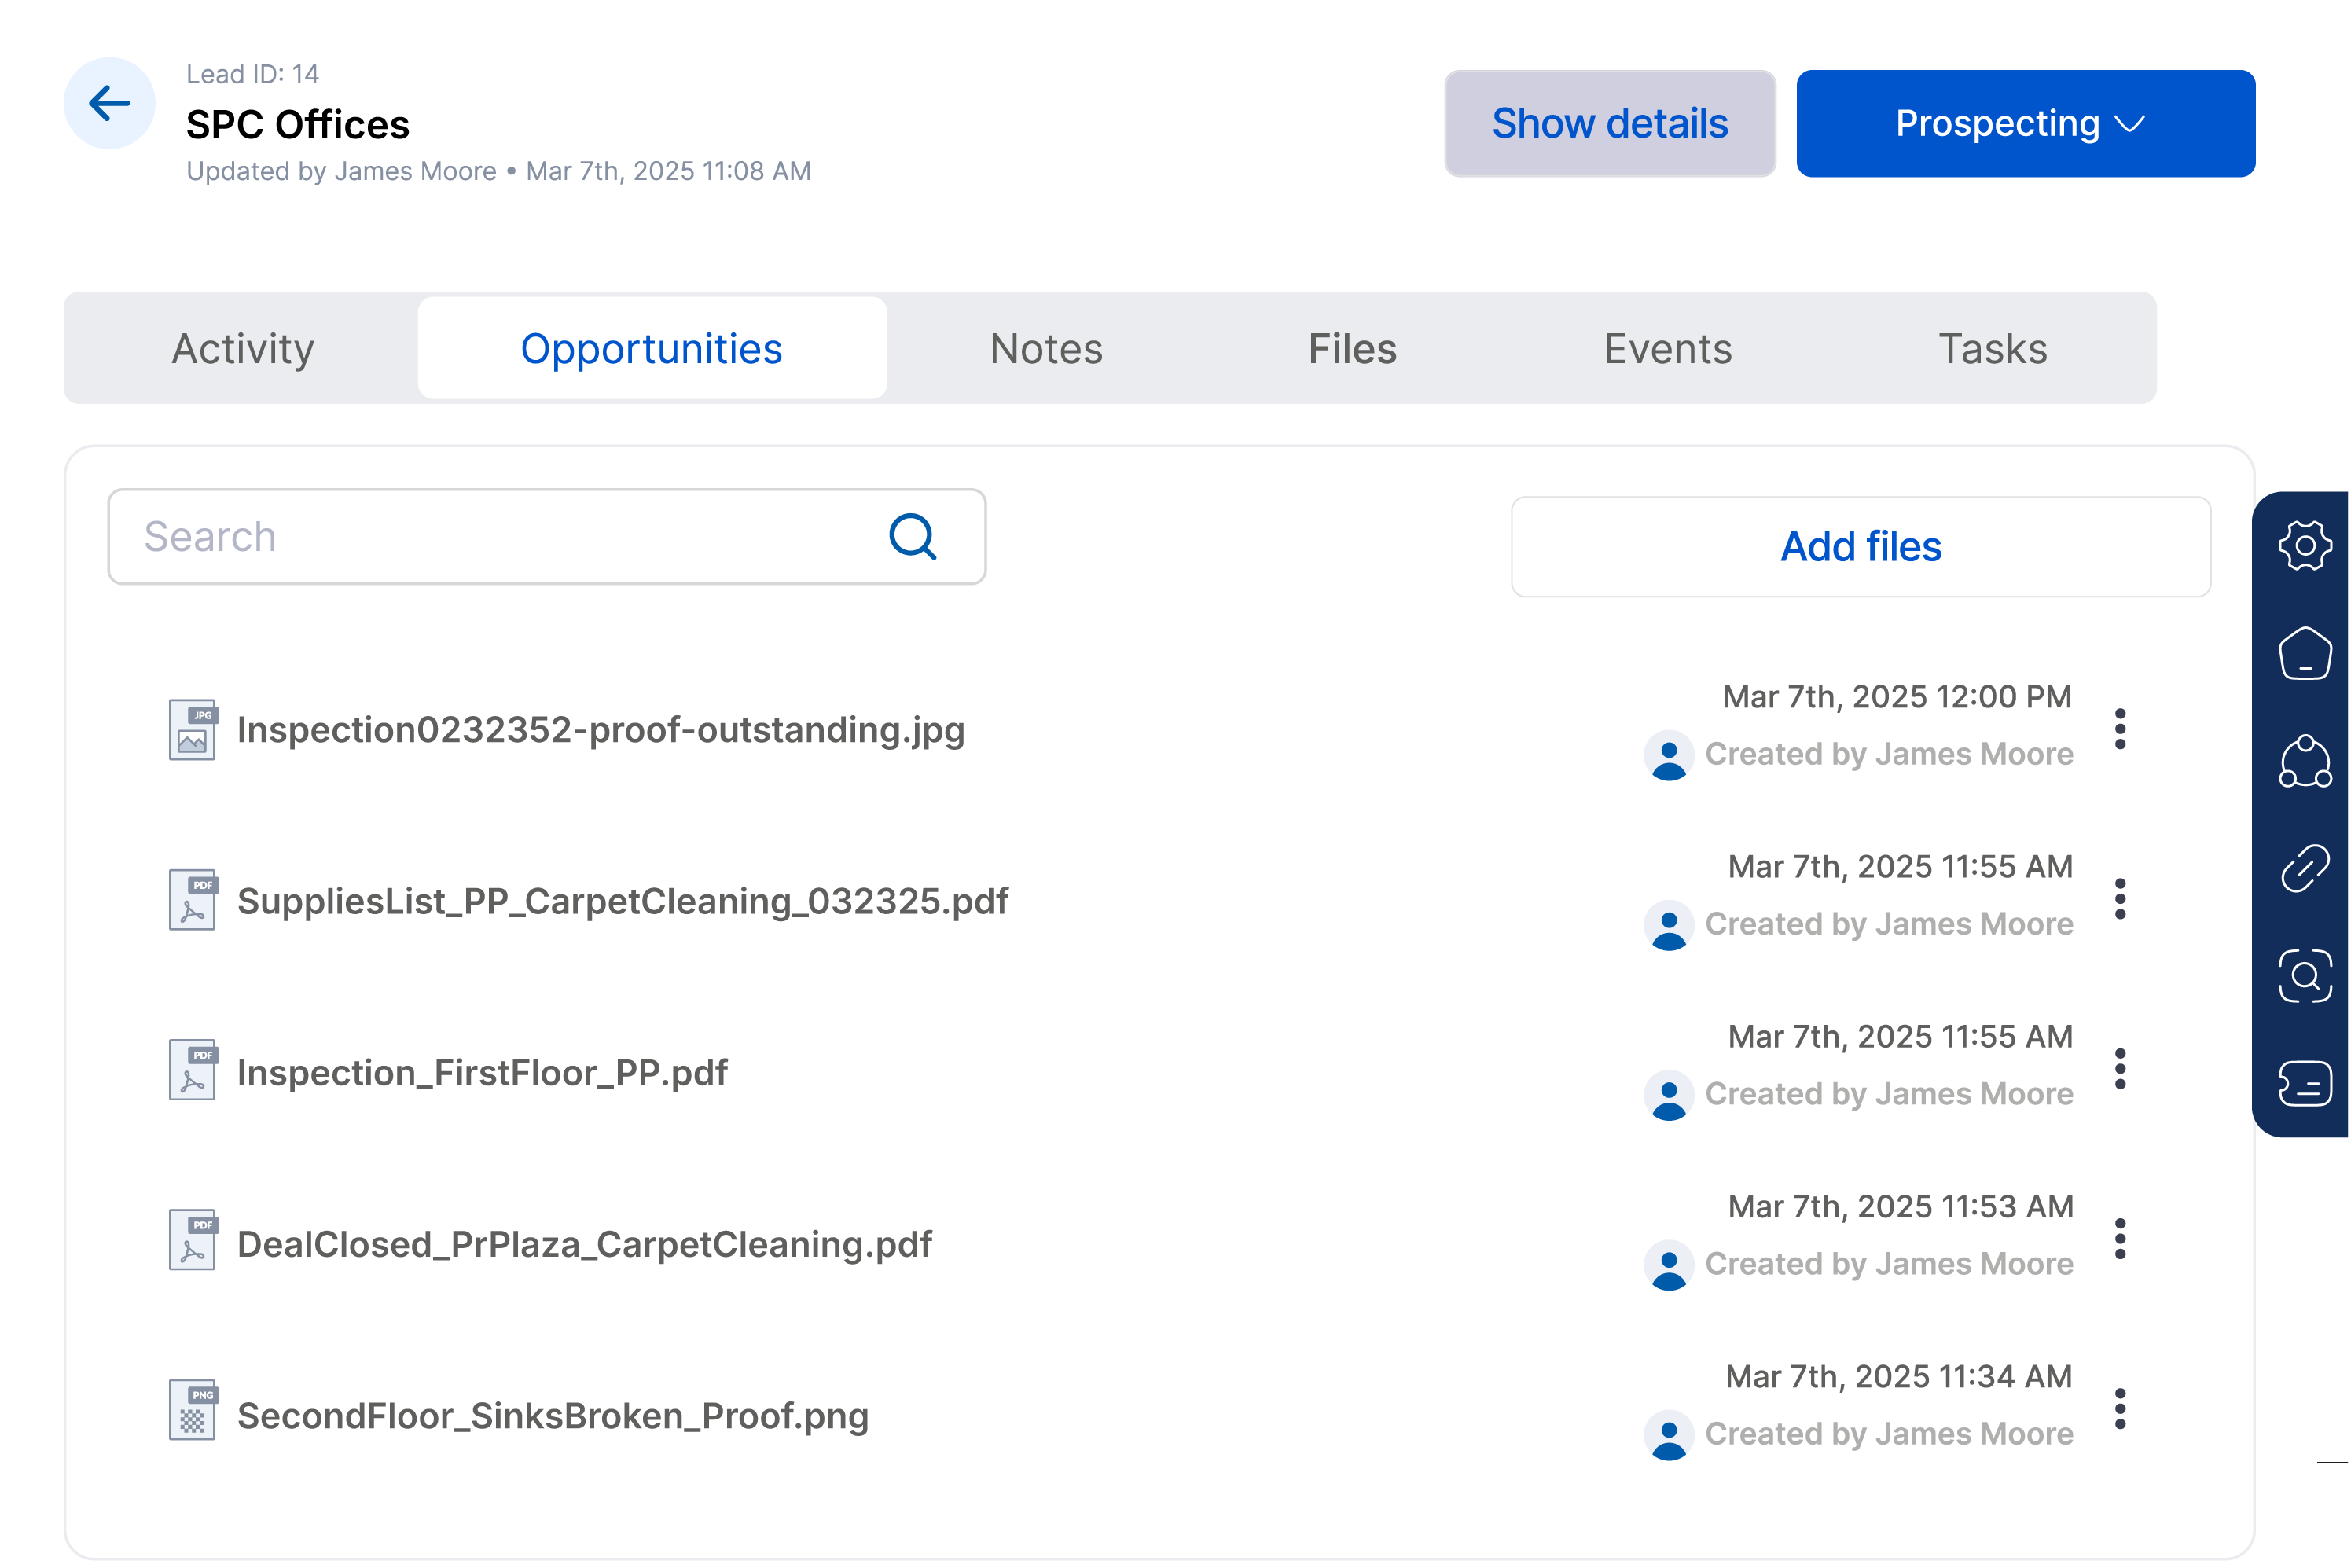The height and width of the screenshot is (1568, 2351).
Task: Open the Notes tab
Action: (1046, 348)
